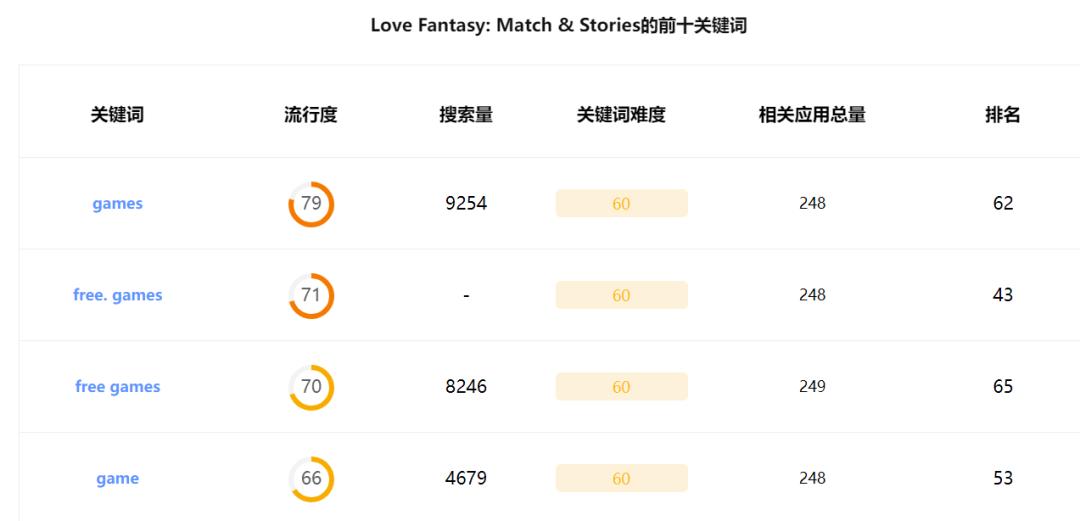This screenshot has width=1080, height=521.
Task: Click the popularity ring showing 66
Action: tap(311, 479)
